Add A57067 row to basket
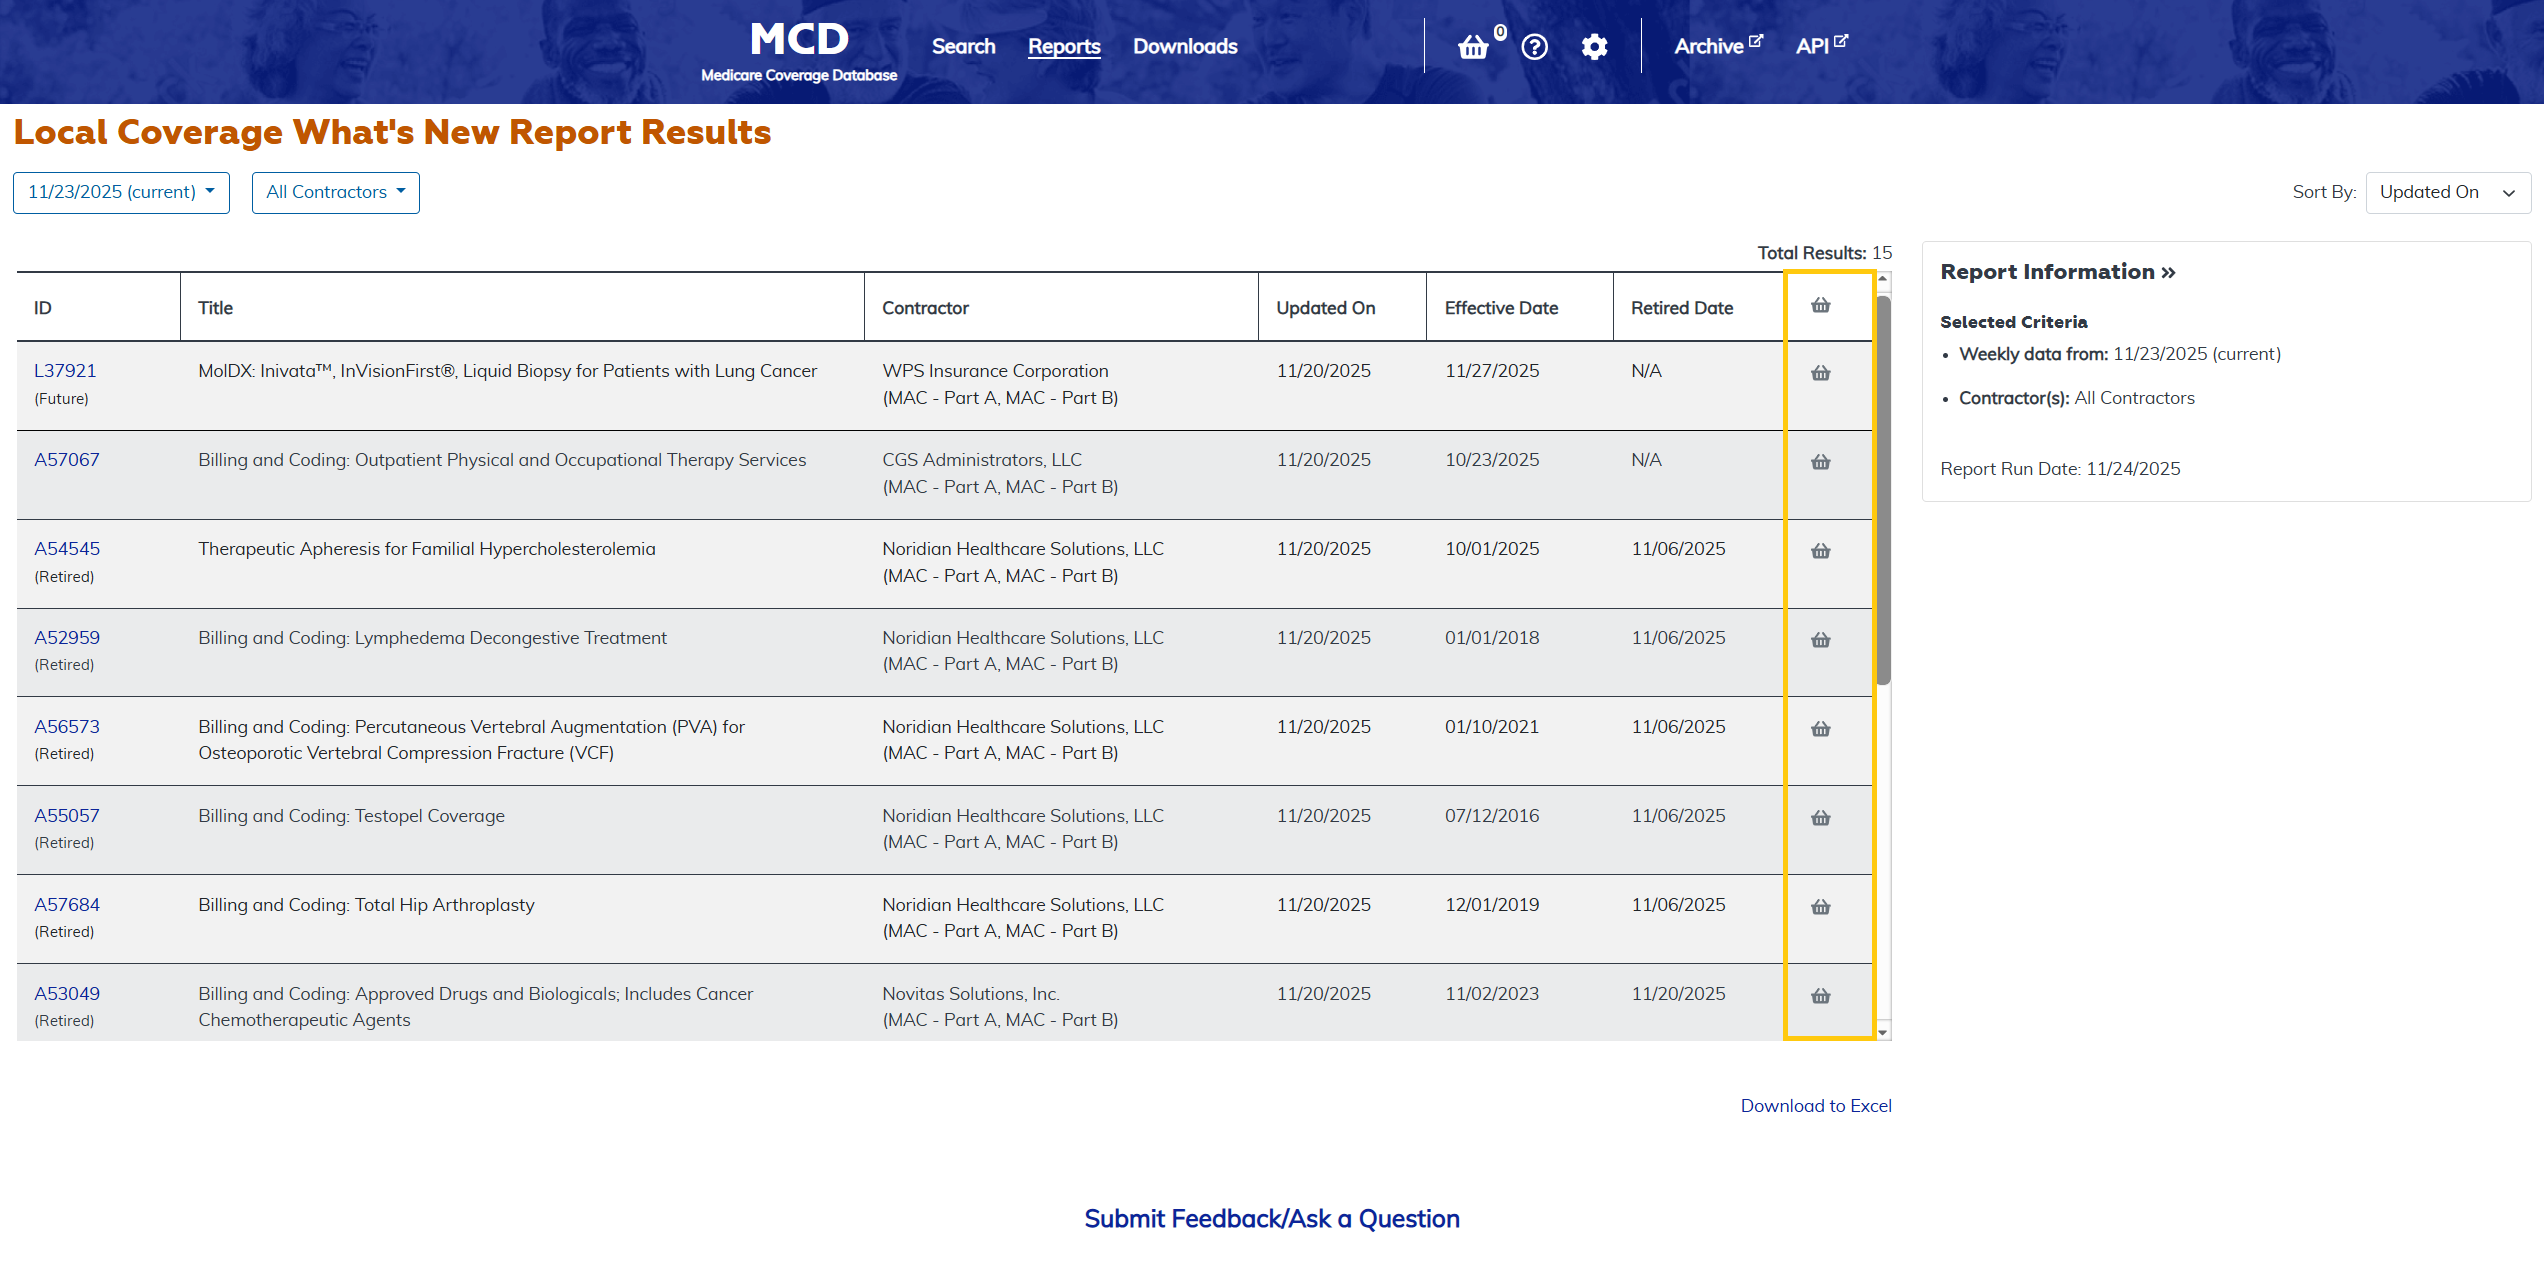This screenshot has height=1281, width=2544. [1820, 462]
